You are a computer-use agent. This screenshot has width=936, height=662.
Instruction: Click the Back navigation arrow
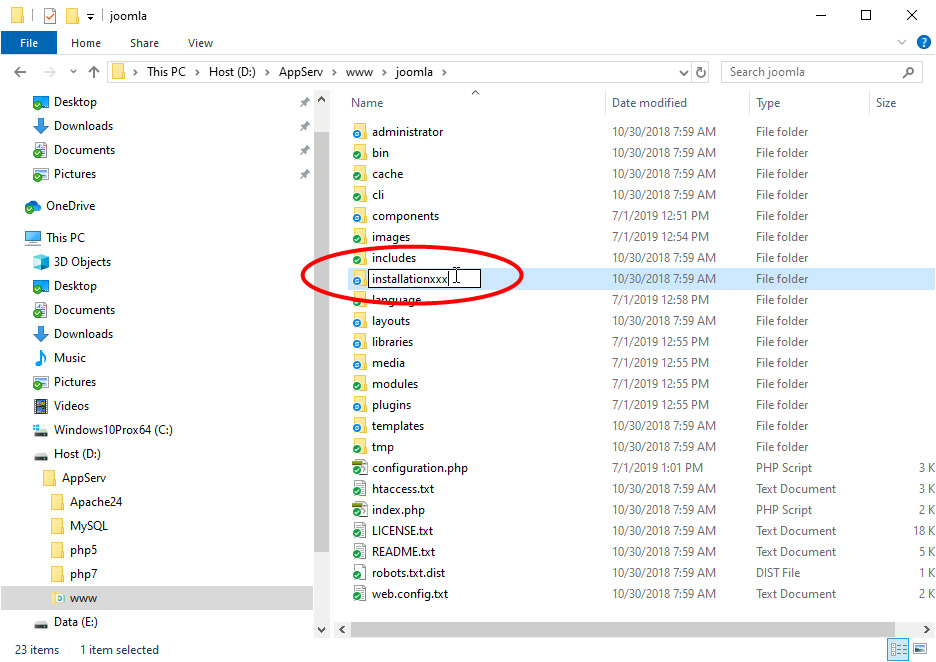click(x=20, y=72)
